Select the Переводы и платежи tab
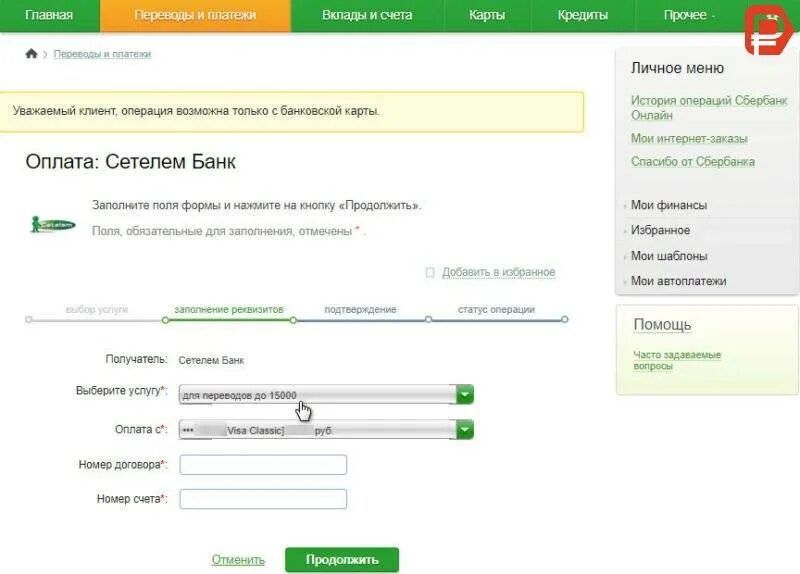 coord(195,15)
